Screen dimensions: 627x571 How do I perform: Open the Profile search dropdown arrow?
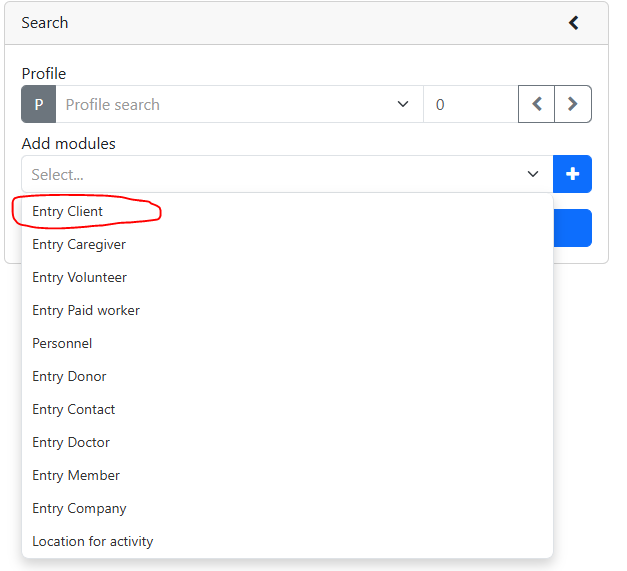pyautogui.click(x=403, y=105)
